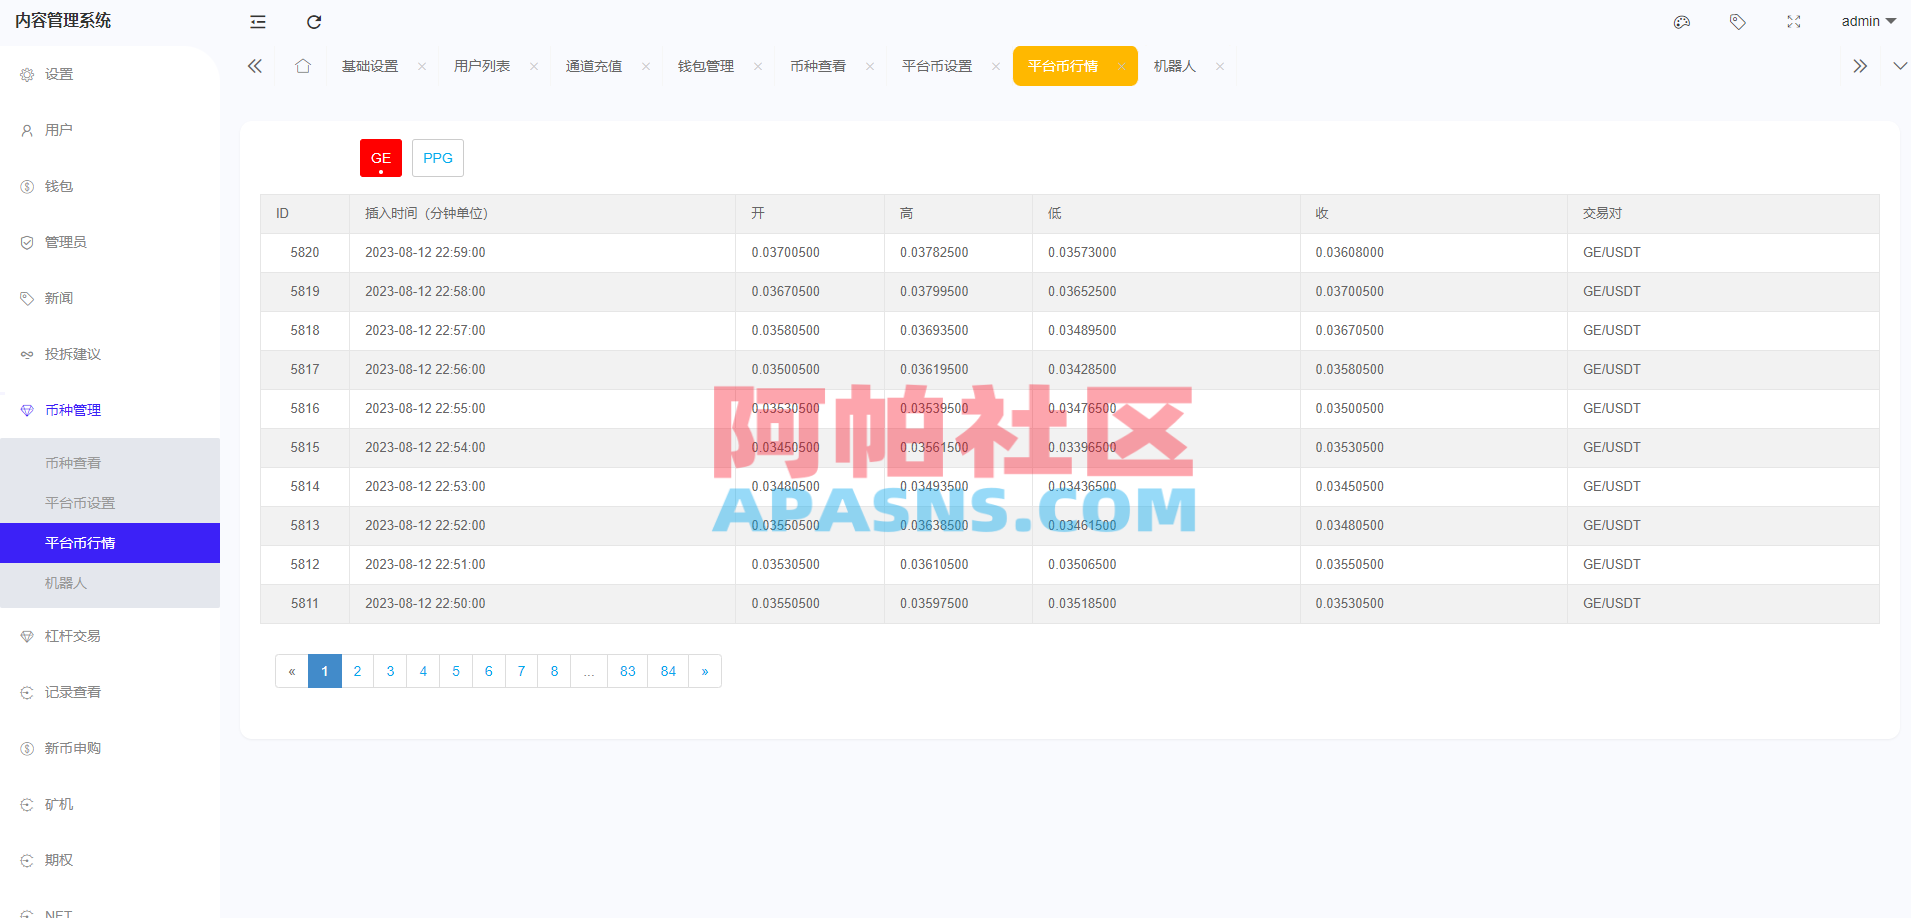Image resolution: width=1911 pixels, height=918 pixels.
Task: Refresh the page using the reload icon
Action: pyautogui.click(x=314, y=21)
